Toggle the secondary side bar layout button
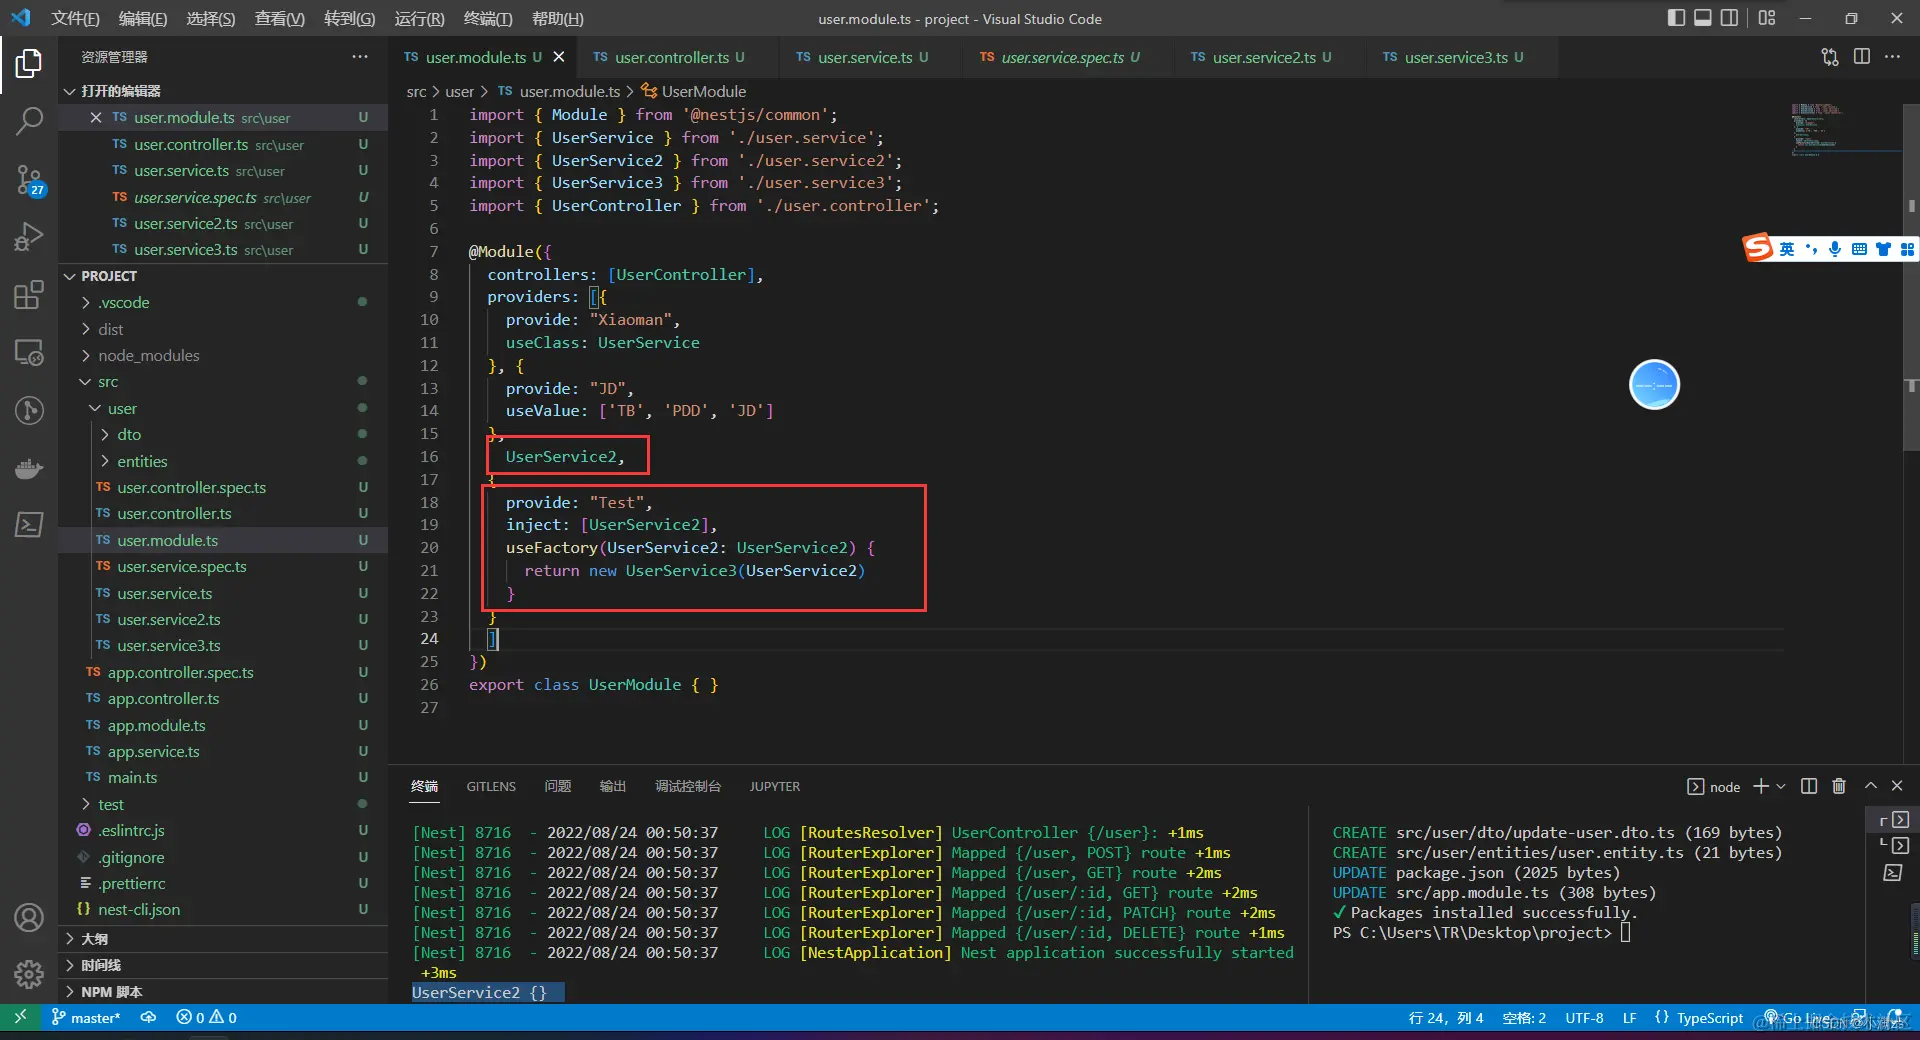Screen dimensions: 1920x1040 click(1729, 18)
